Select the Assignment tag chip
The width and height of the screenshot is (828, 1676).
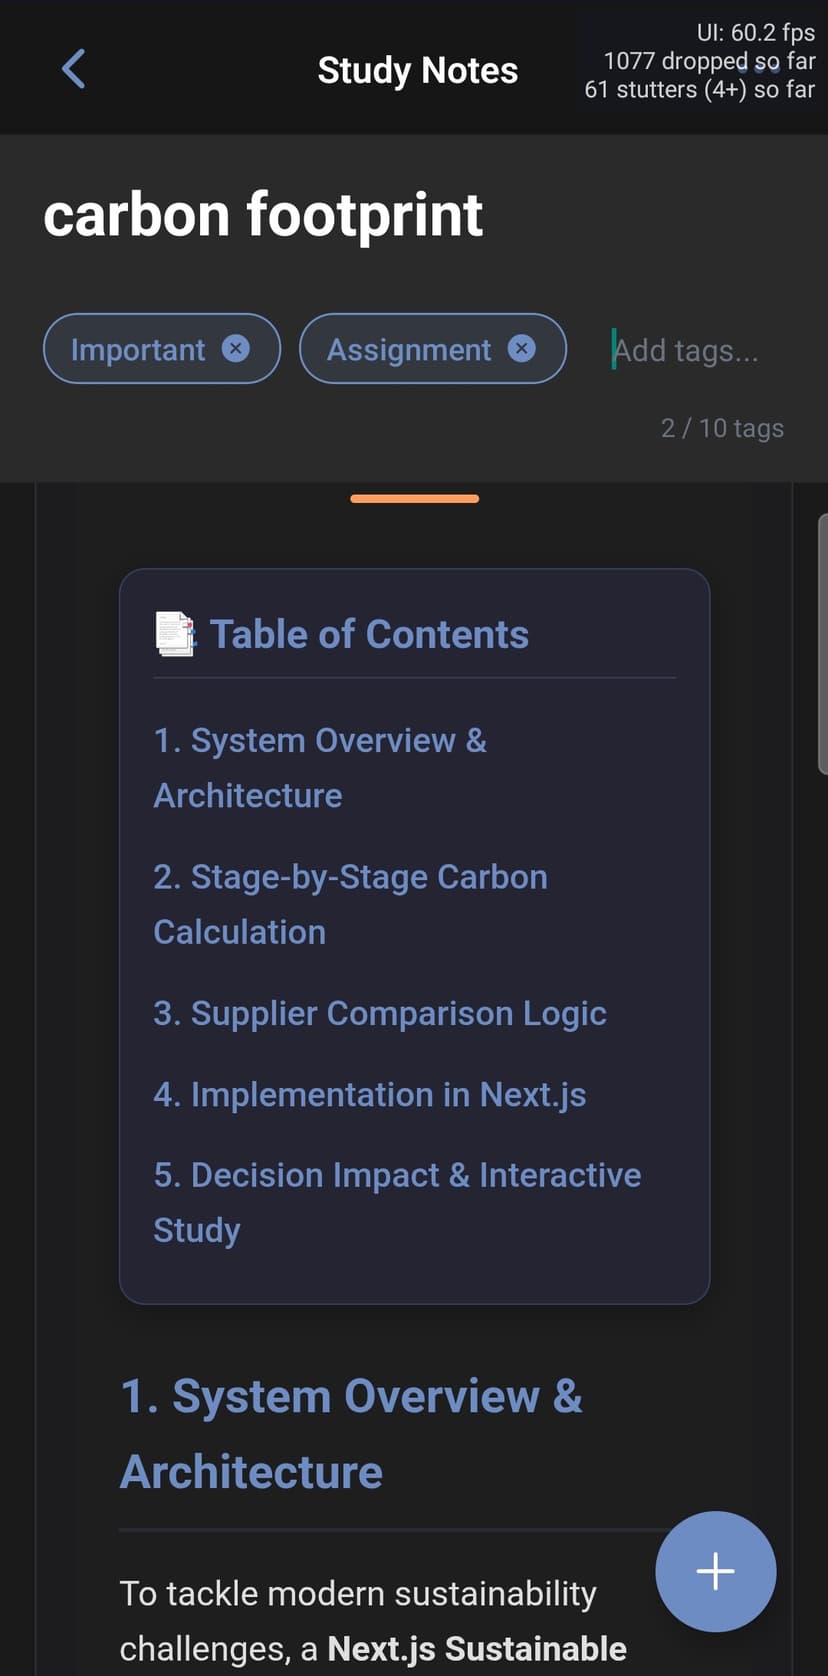click(433, 348)
